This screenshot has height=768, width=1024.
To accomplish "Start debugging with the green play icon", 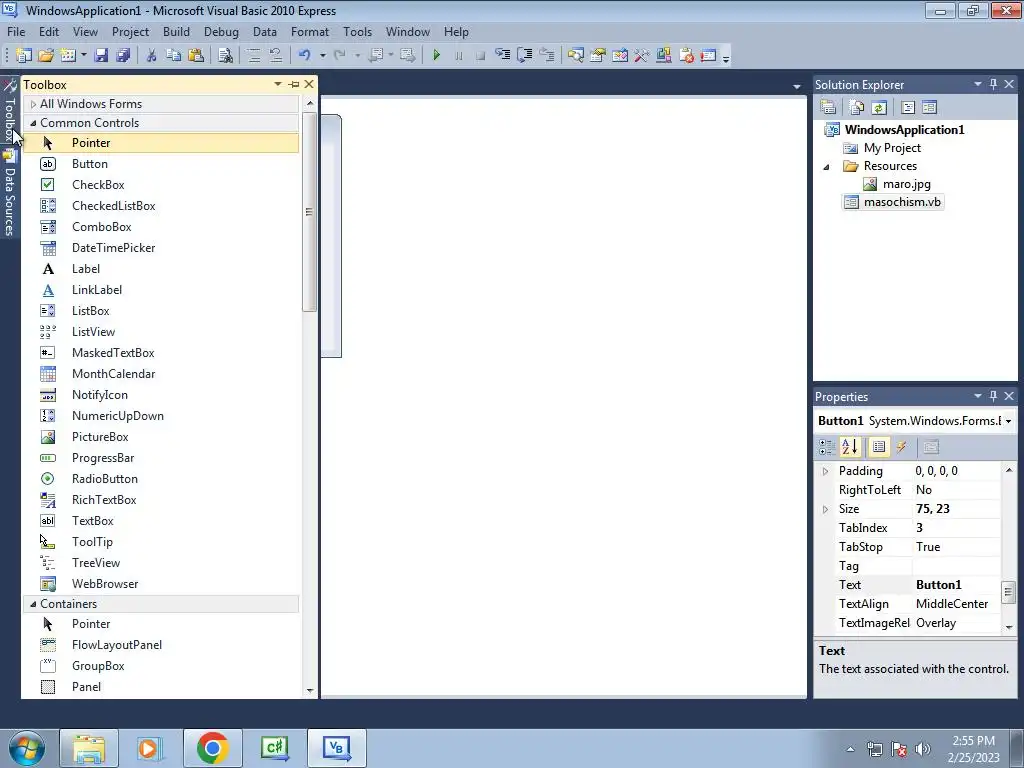I will (x=436, y=56).
